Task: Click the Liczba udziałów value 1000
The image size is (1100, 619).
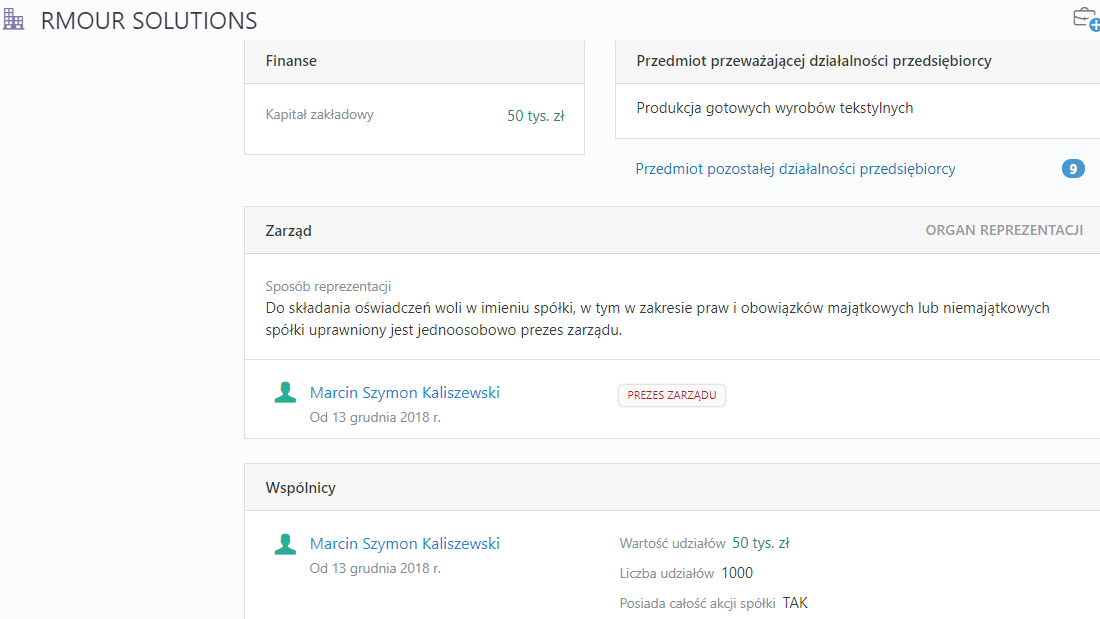Action: coord(737,573)
